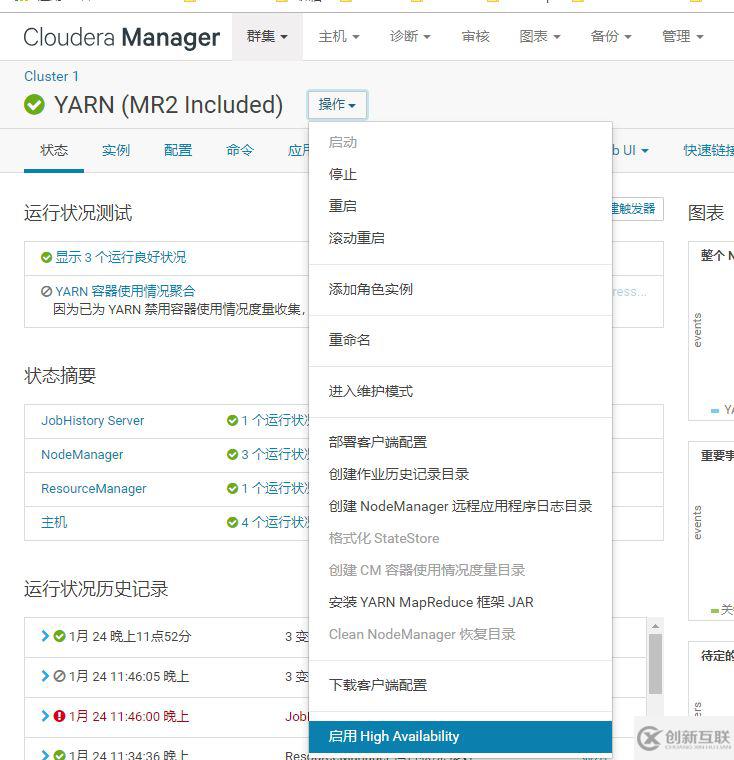The image size is (734, 760).
Task: Click the 运行状况历史记录 heading
Action: coord(96,589)
